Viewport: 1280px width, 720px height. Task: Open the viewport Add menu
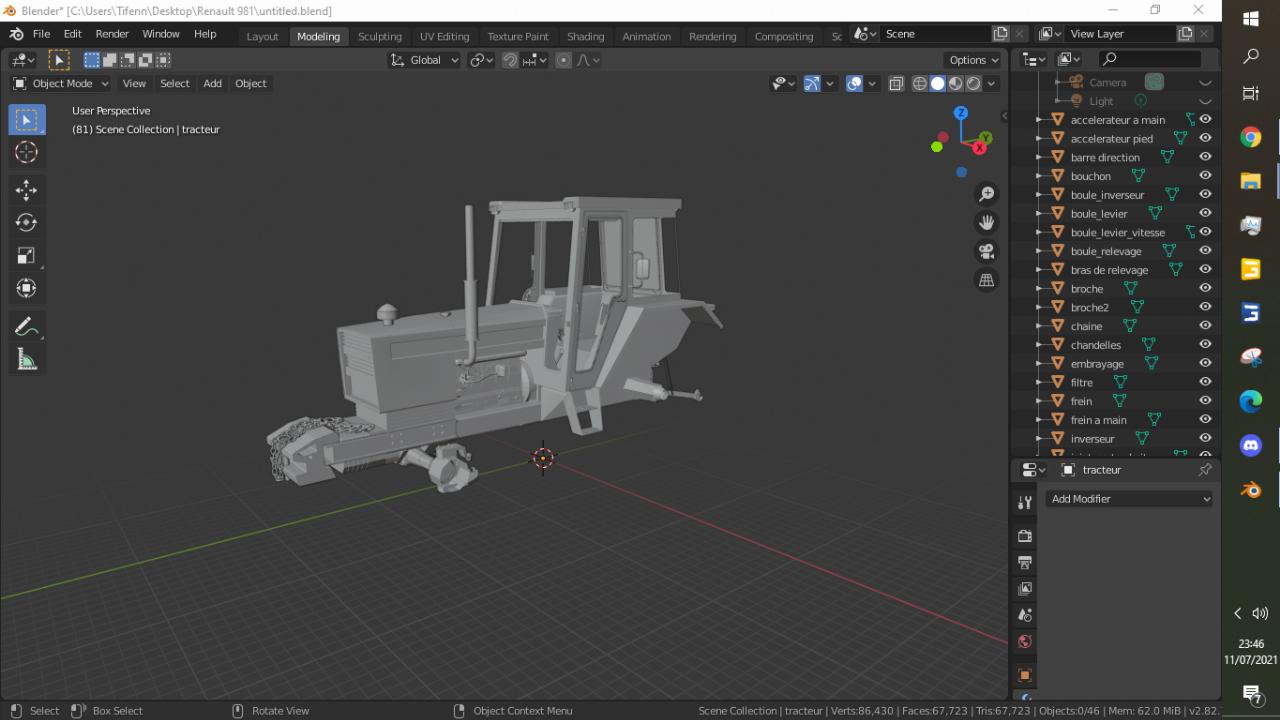(x=213, y=84)
